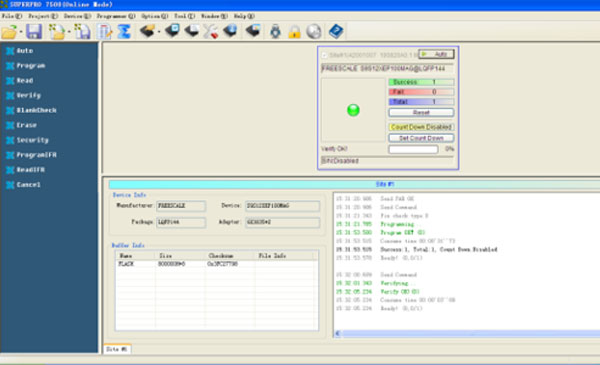Toggle the Site #1 checkbox
Screen dimensions: 600x365
pyautogui.click(x=324, y=55)
